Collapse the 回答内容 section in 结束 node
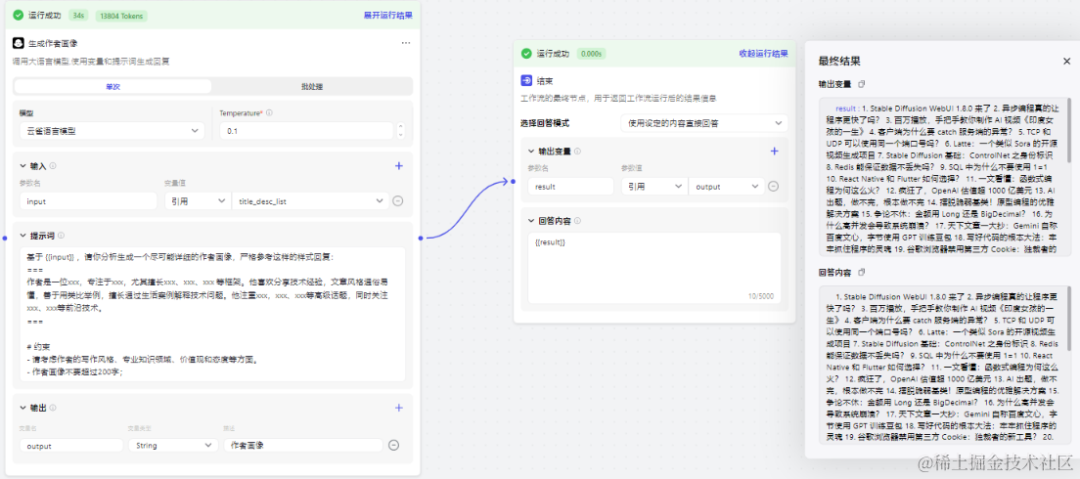The height and width of the screenshot is (479, 1080). point(531,221)
